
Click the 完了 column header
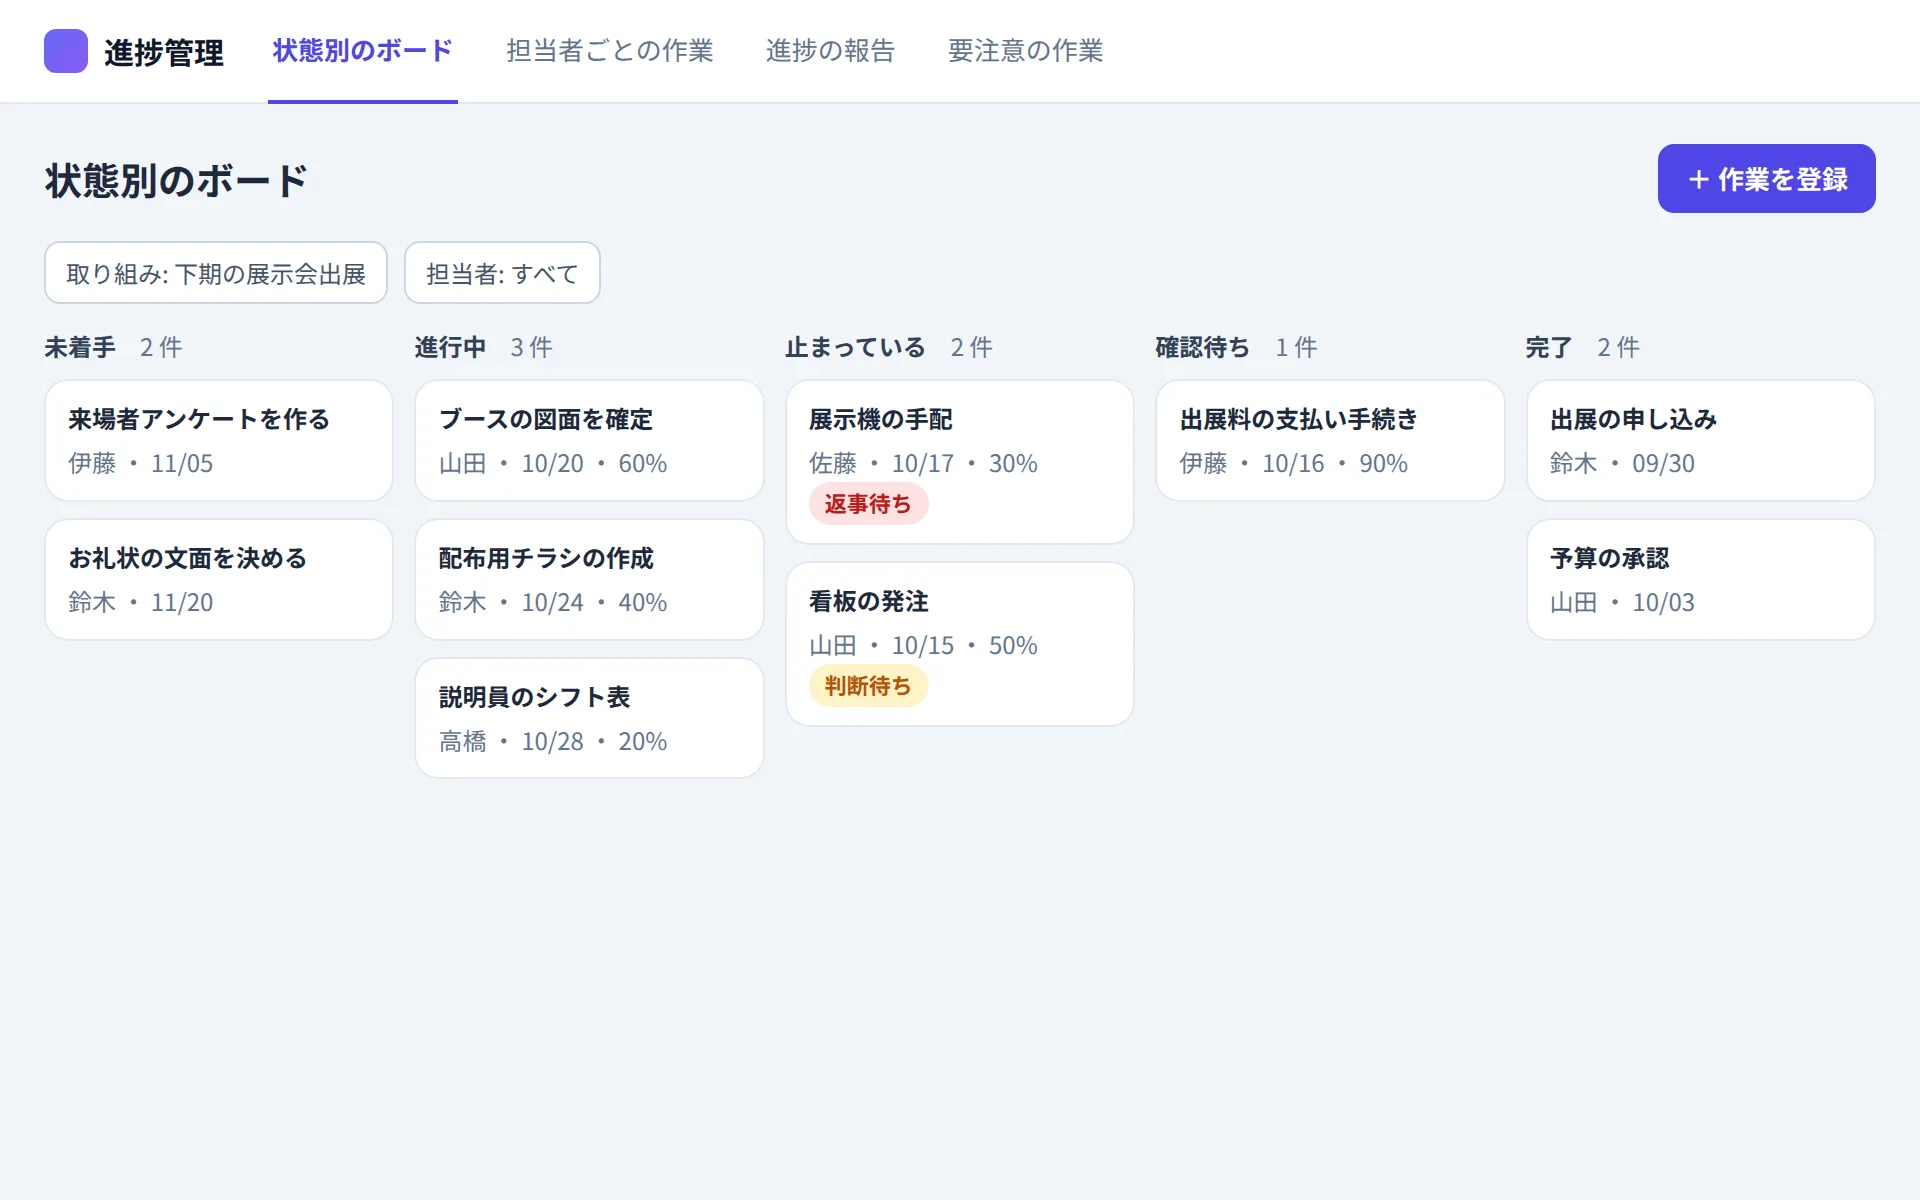[1549, 347]
